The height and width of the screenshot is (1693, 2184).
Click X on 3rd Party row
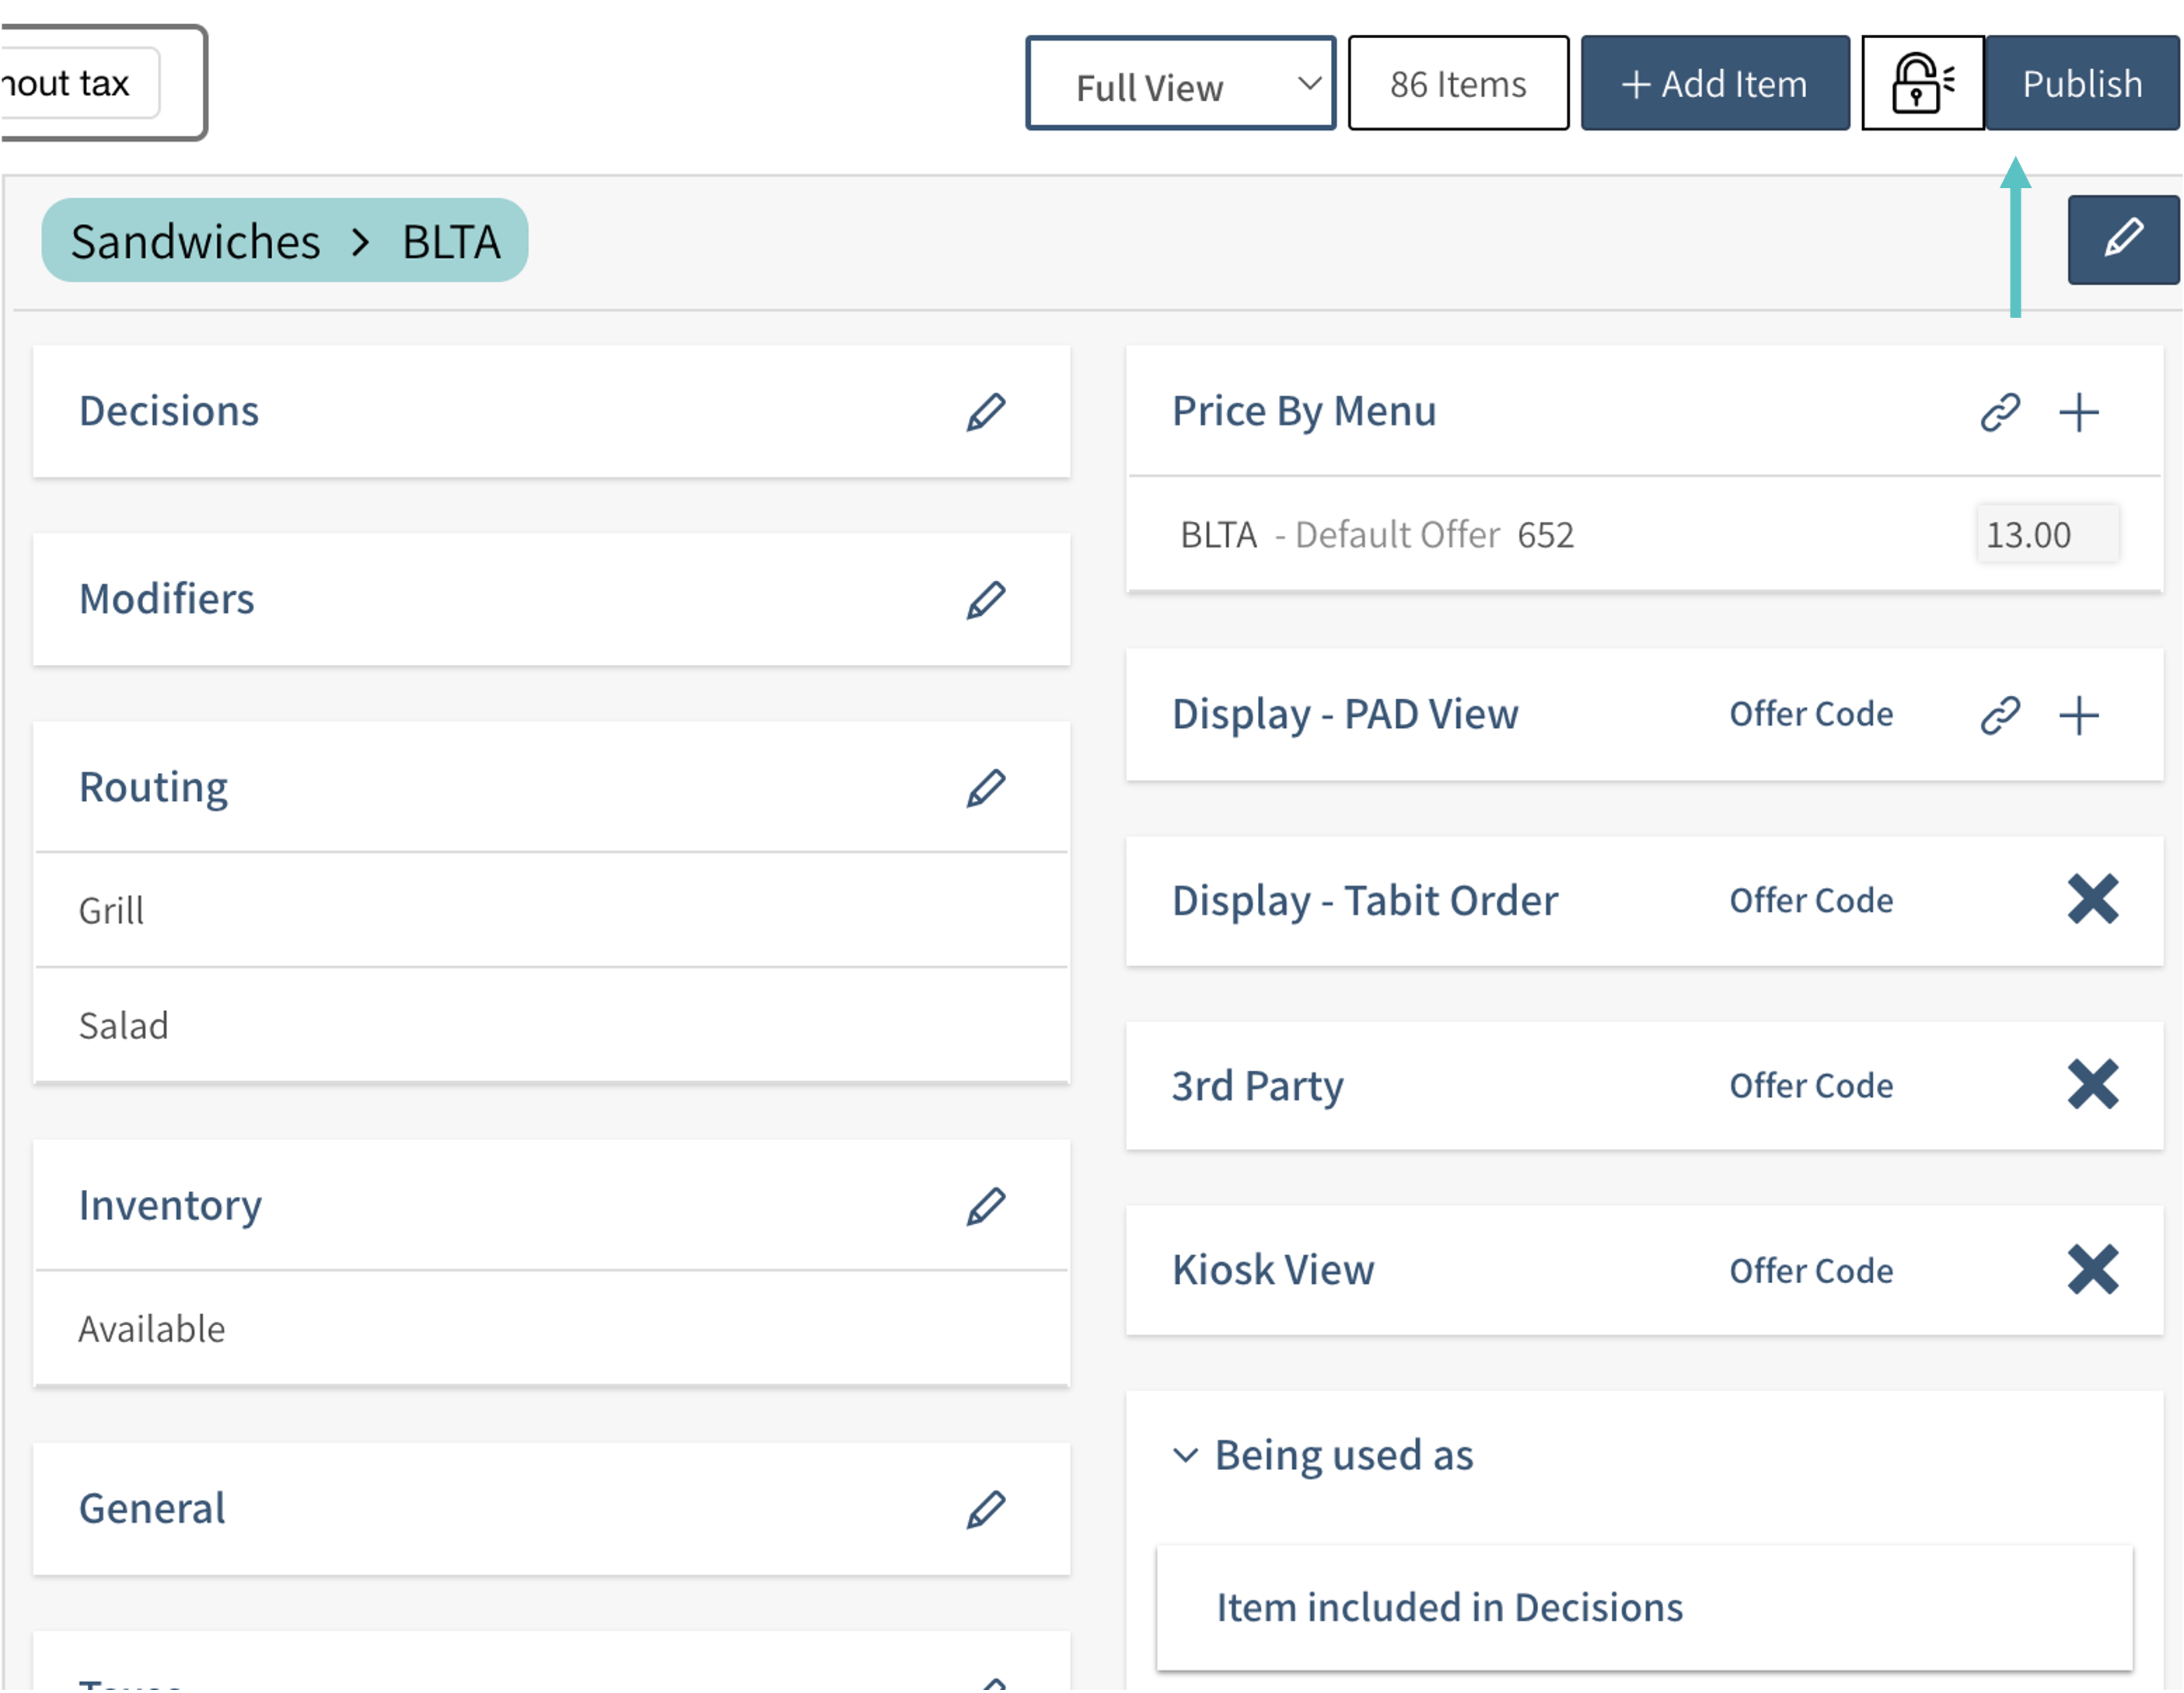2092,1085
